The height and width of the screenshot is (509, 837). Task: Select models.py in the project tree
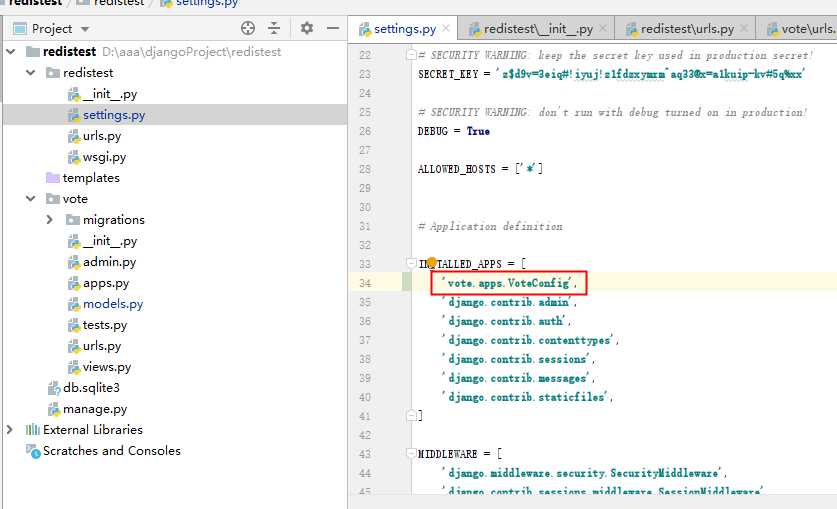pyautogui.click(x=113, y=304)
